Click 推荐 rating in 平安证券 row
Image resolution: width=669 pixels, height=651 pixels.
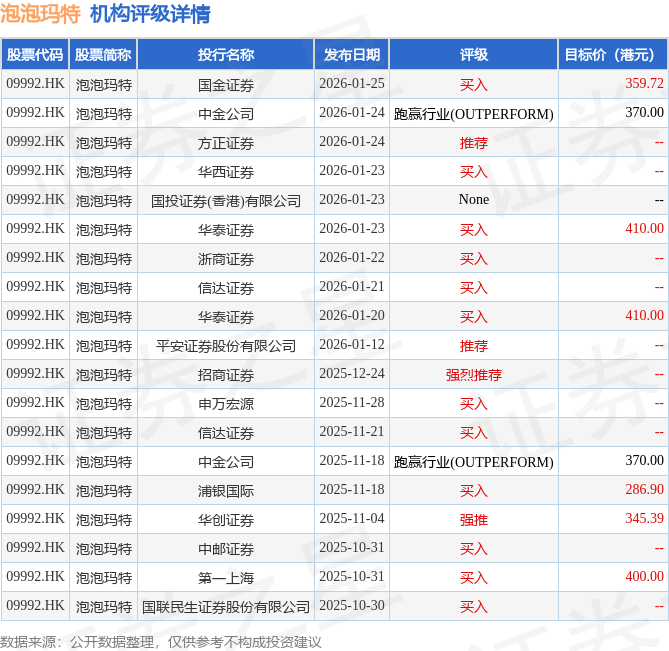click(x=474, y=346)
